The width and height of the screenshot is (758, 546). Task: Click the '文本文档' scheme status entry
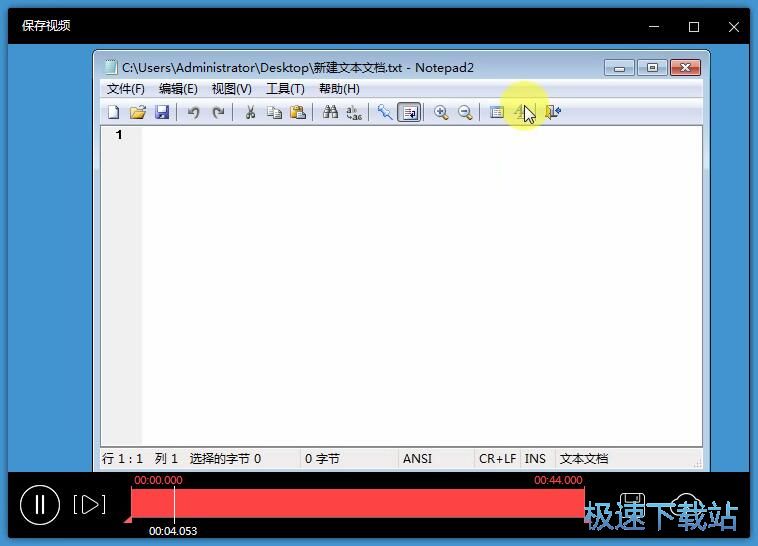pos(584,458)
